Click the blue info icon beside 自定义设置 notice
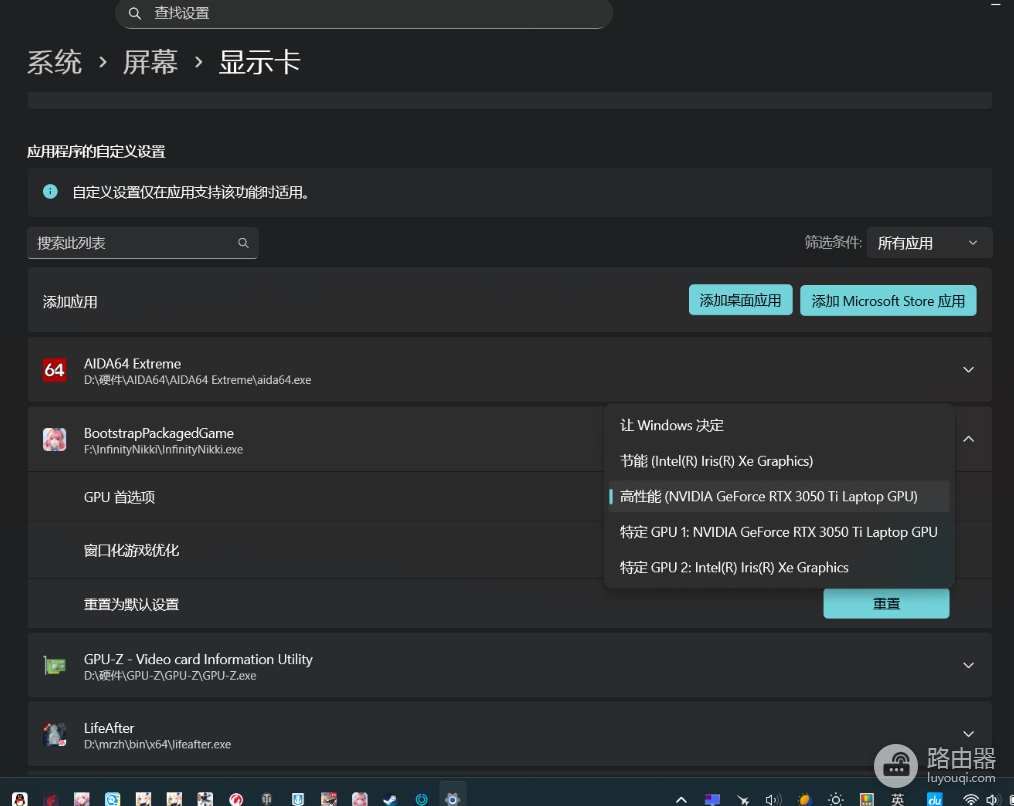The height and width of the screenshot is (806, 1014). pos(50,191)
